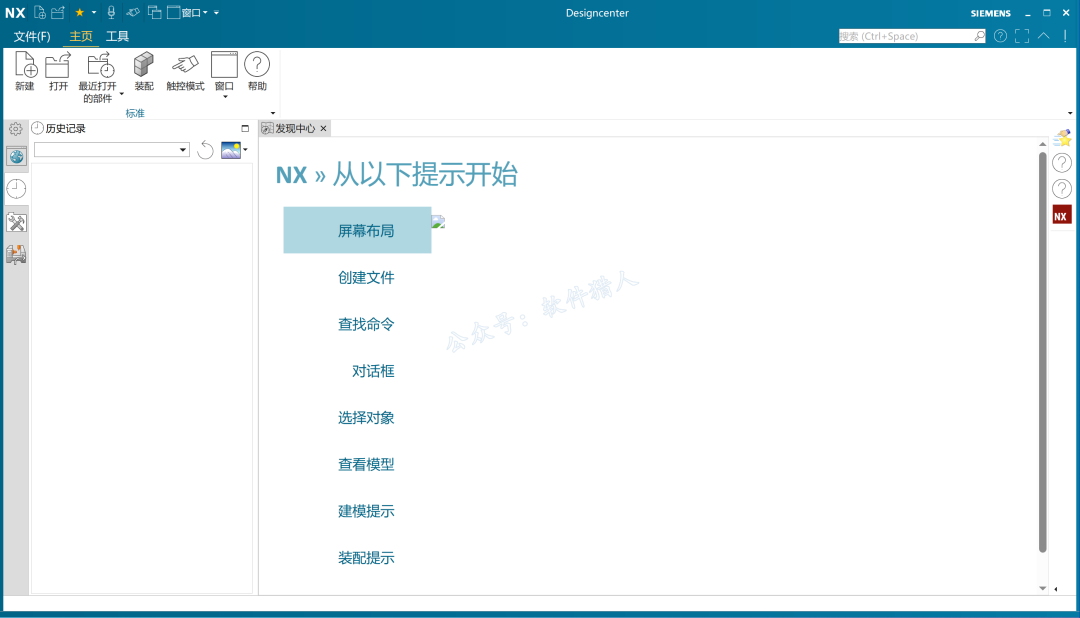Open the quick access toolbar customize arrow

[x=216, y=12]
